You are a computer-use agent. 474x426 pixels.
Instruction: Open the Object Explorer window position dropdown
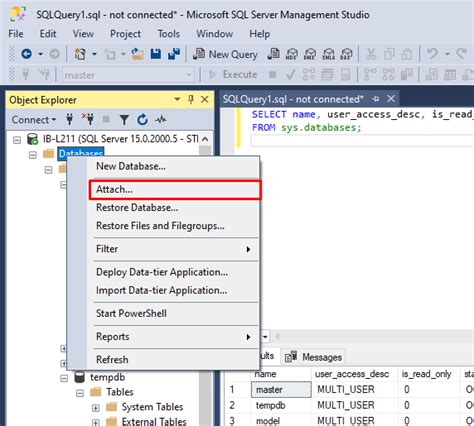[177, 99]
